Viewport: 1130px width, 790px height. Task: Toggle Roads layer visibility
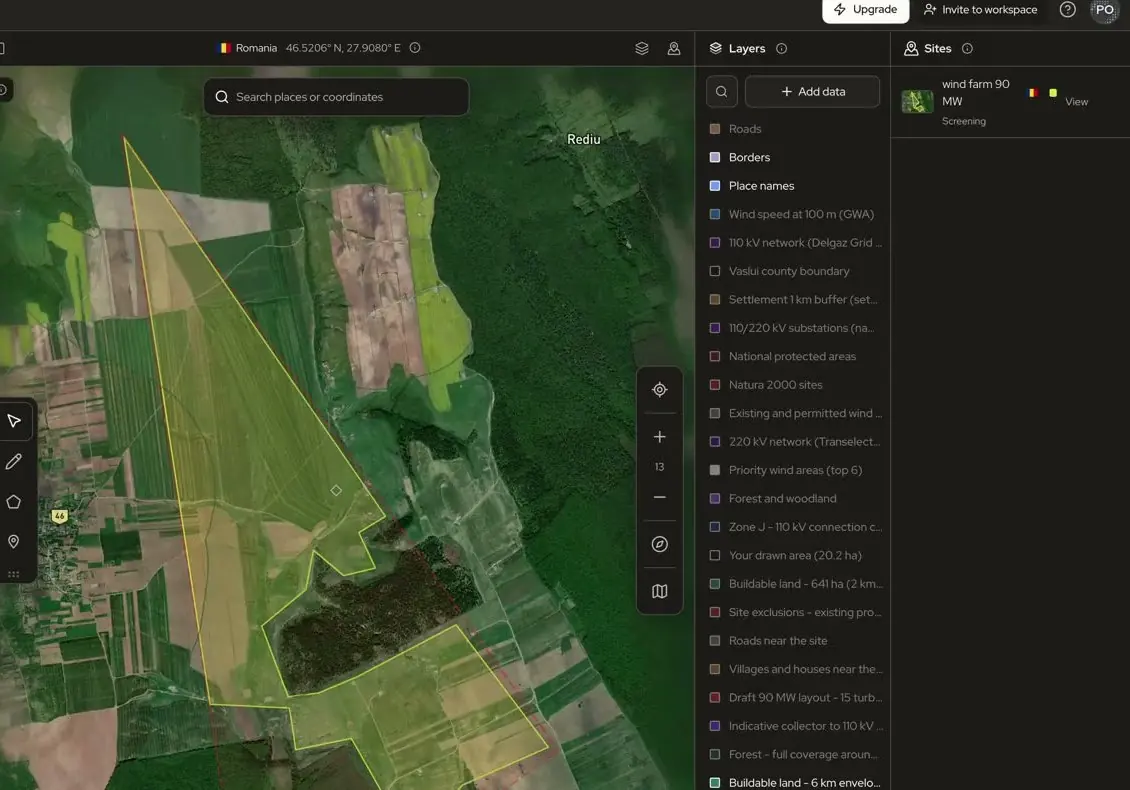[715, 129]
